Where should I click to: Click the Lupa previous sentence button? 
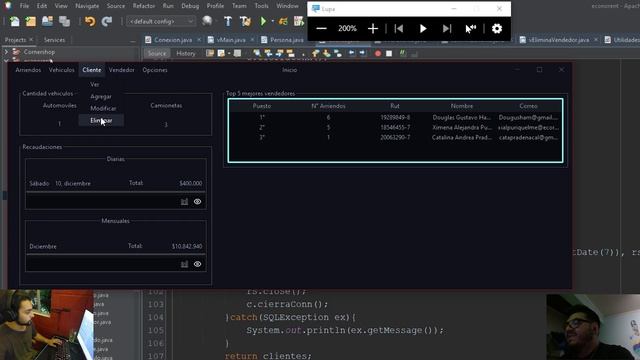pos(399,29)
